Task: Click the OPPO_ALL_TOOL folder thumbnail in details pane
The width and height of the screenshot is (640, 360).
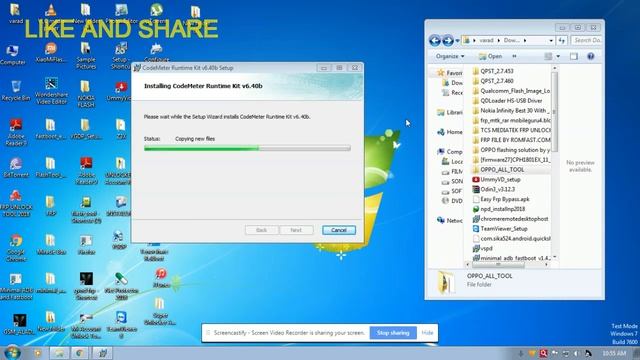Action: coord(445,282)
